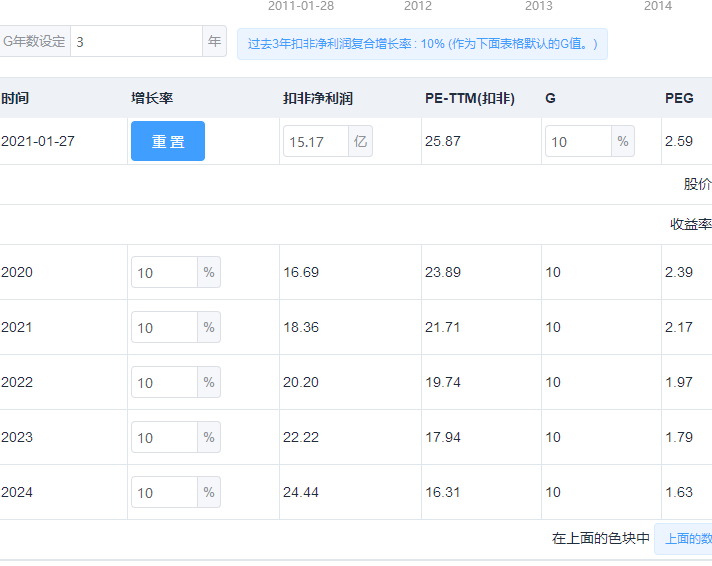Jump to 2013 on the timeline axis
This screenshot has width=712, height=566.
538,6
